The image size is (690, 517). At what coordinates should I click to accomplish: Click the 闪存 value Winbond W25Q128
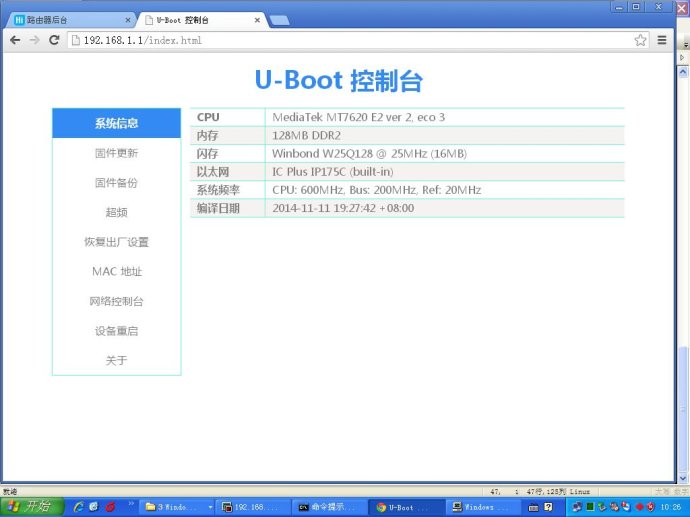(369, 154)
